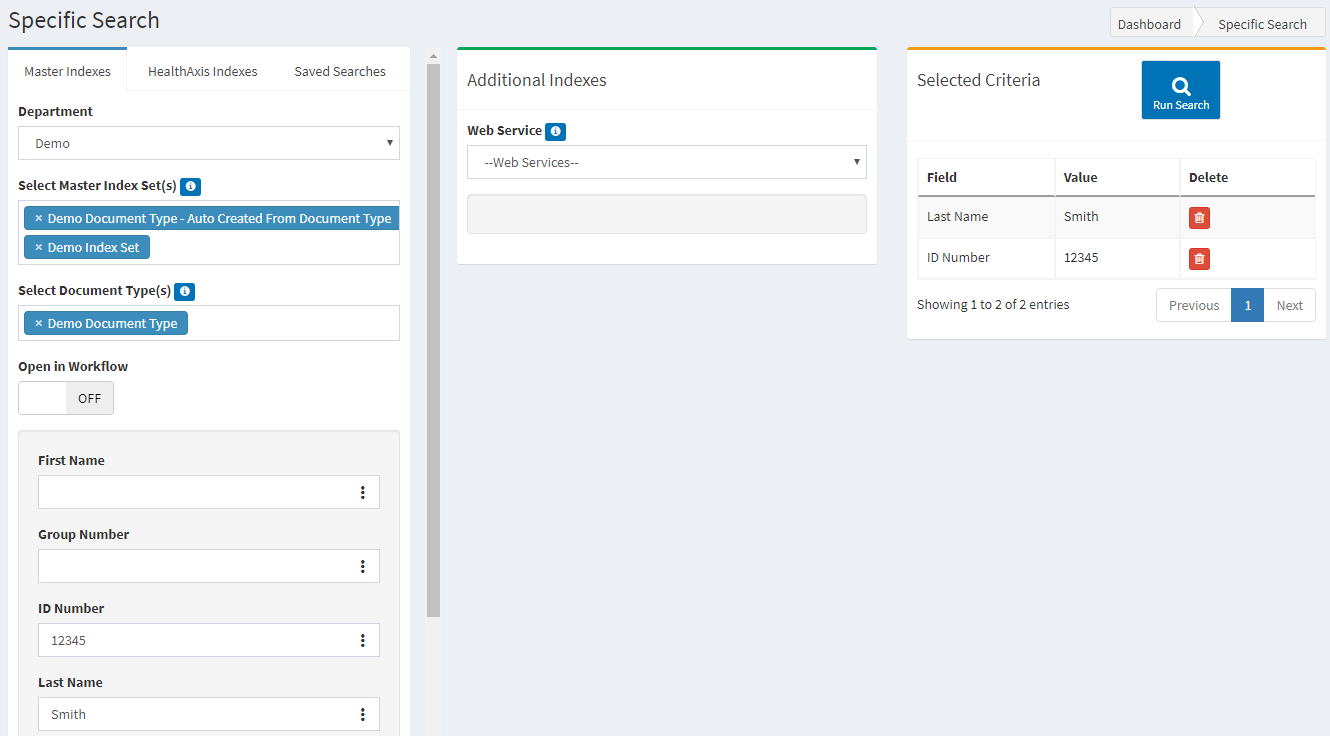Viewport: 1330px width, 736px height.
Task: Open three-dot options for ID Number field
Action: pyautogui.click(x=362, y=640)
